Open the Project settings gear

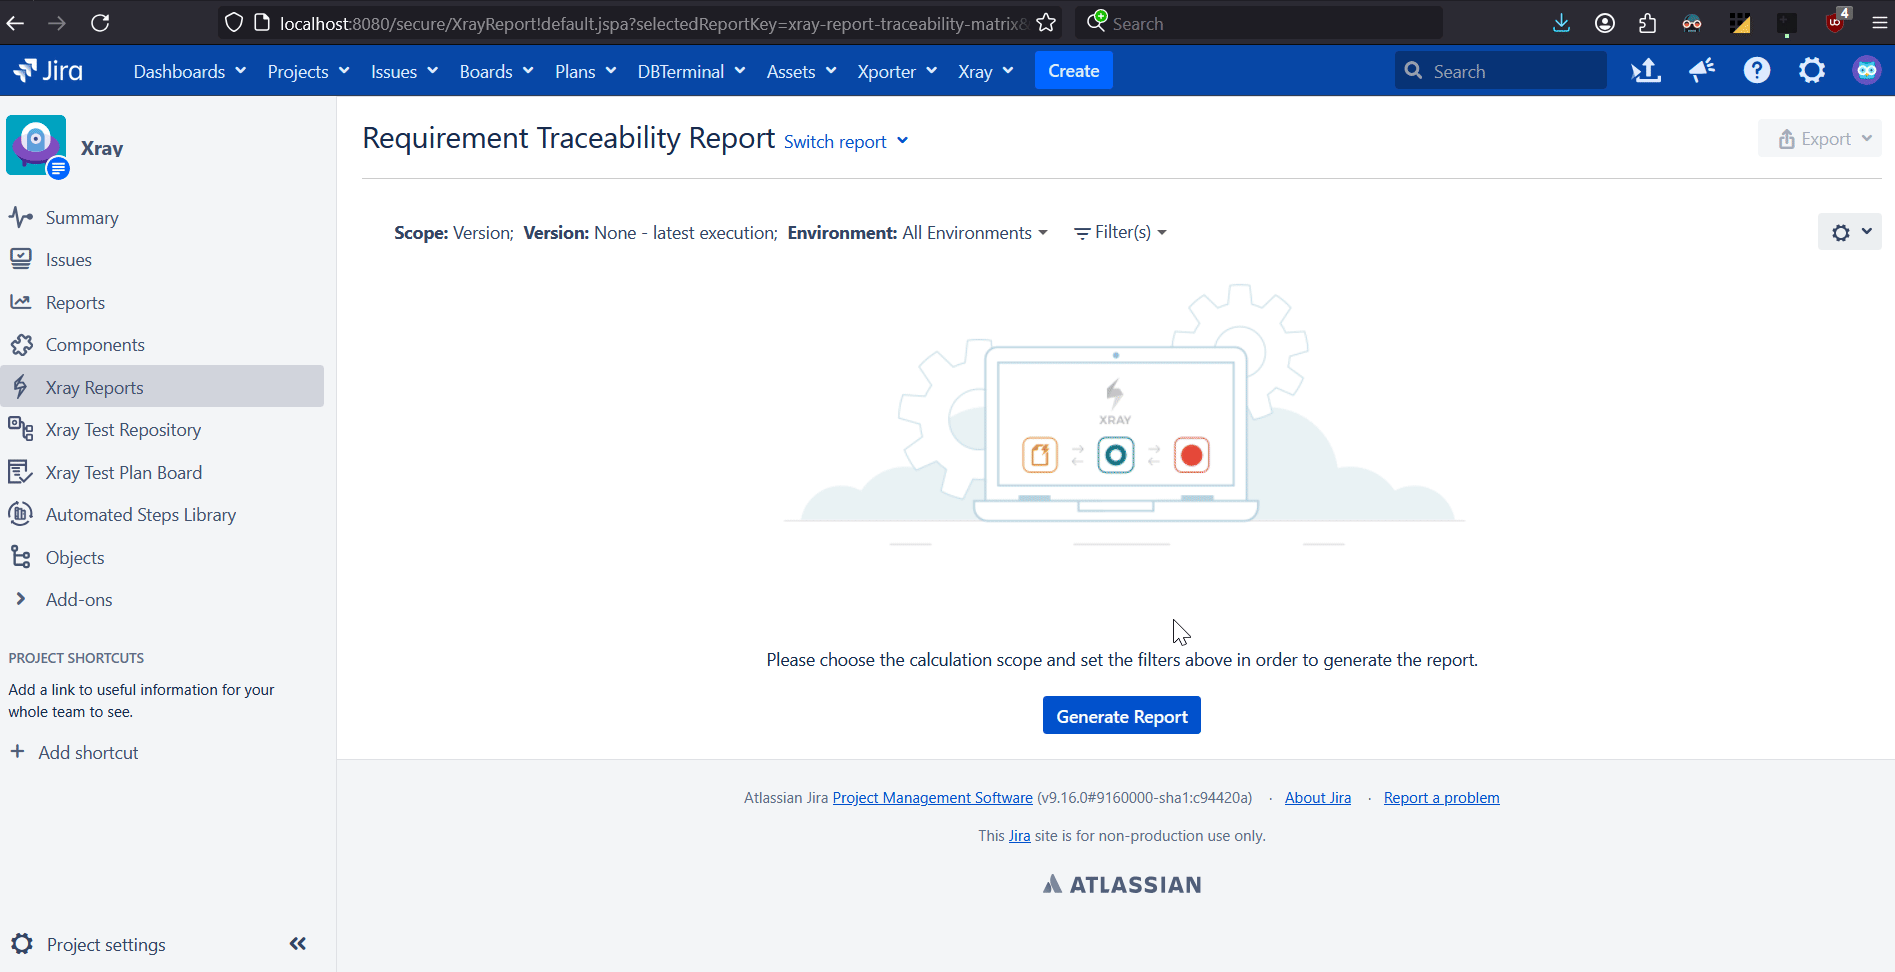pos(22,944)
